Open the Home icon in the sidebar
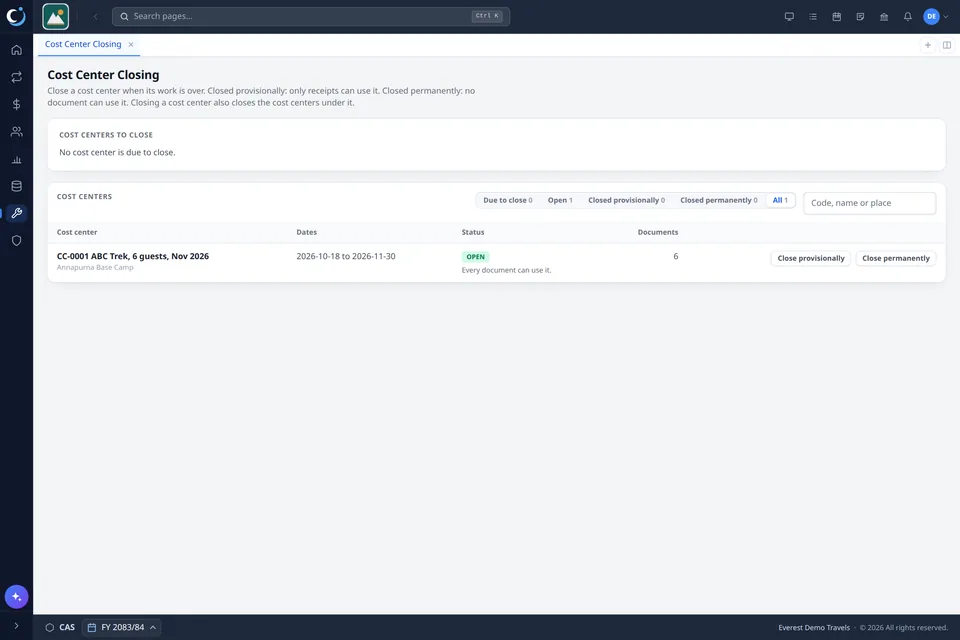Screen dimensions: 960x640 click(x=17, y=50)
